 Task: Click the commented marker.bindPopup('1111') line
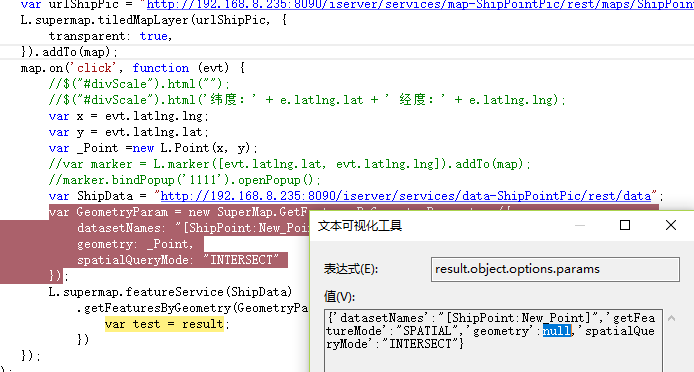[185, 180]
